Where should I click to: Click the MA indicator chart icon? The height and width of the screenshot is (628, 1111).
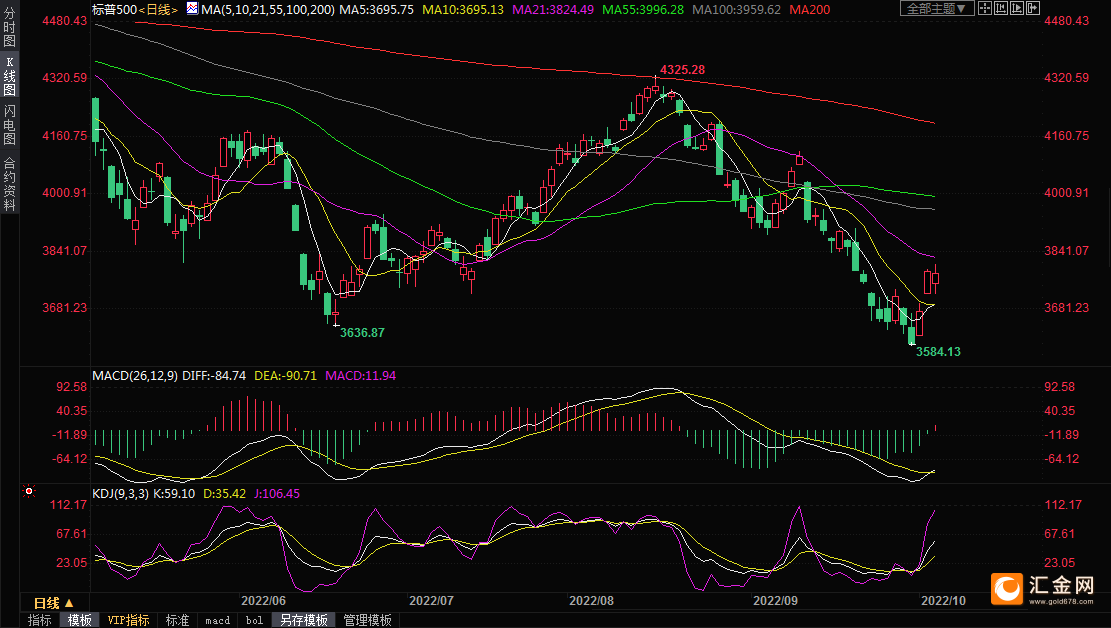click(x=193, y=9)
